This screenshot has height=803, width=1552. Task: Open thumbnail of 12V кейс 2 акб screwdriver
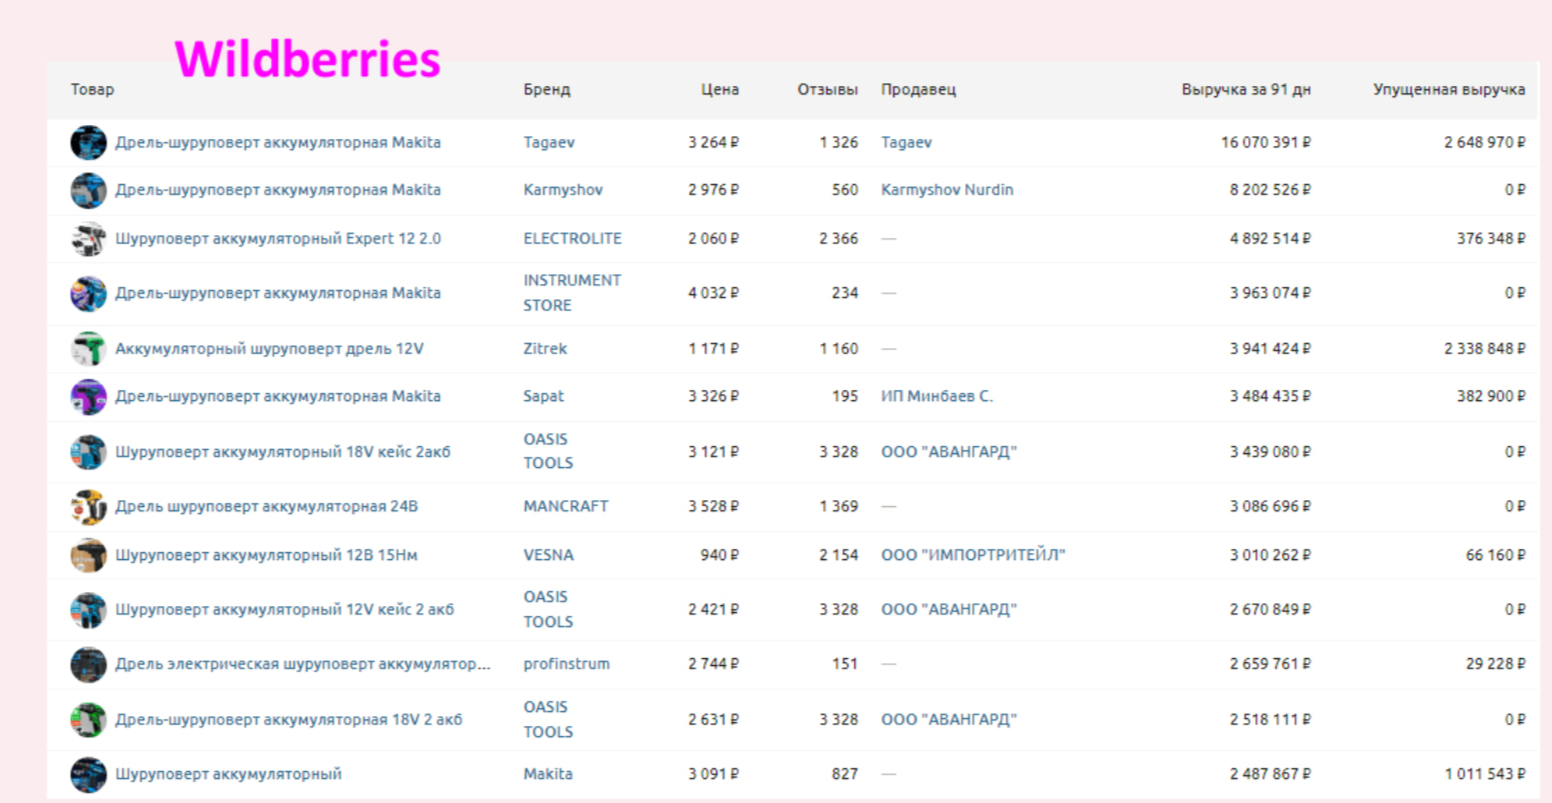point(88,610)
